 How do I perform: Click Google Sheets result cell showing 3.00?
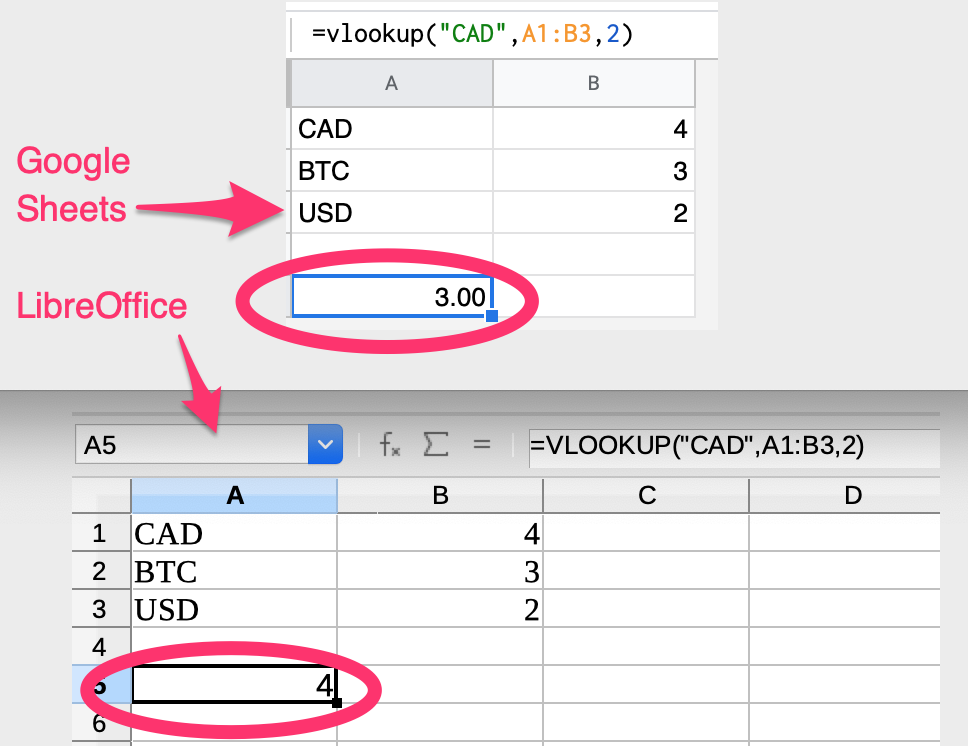[391, 296]
